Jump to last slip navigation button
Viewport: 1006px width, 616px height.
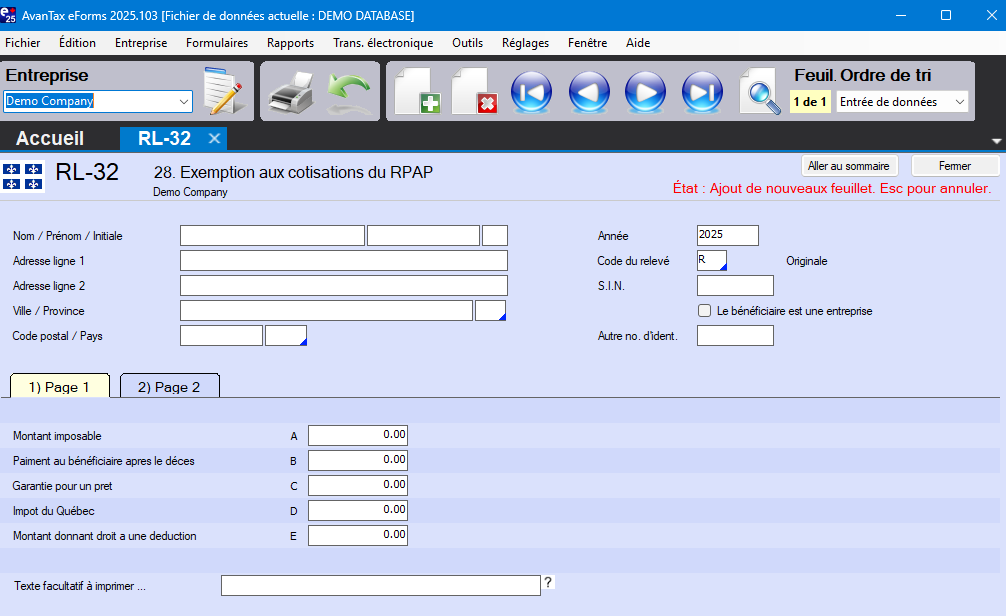click(702, 93)
